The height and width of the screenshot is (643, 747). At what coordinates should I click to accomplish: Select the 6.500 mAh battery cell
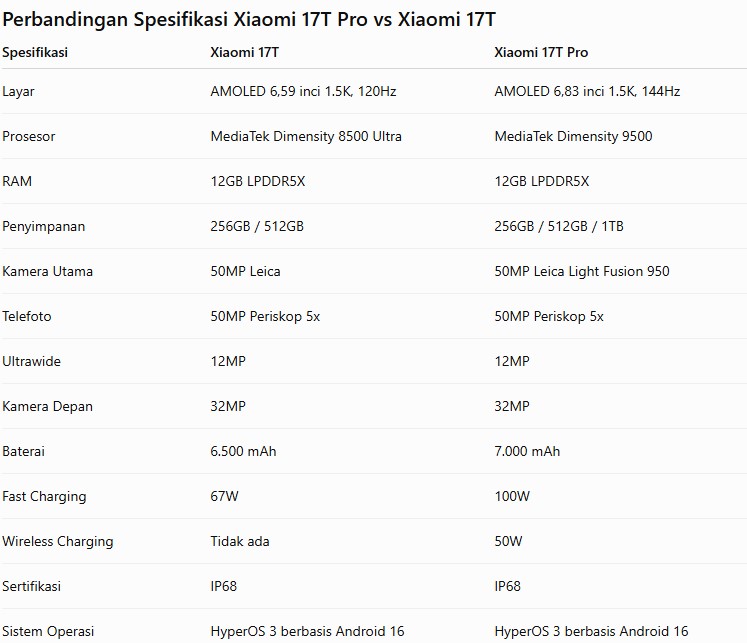243,451
